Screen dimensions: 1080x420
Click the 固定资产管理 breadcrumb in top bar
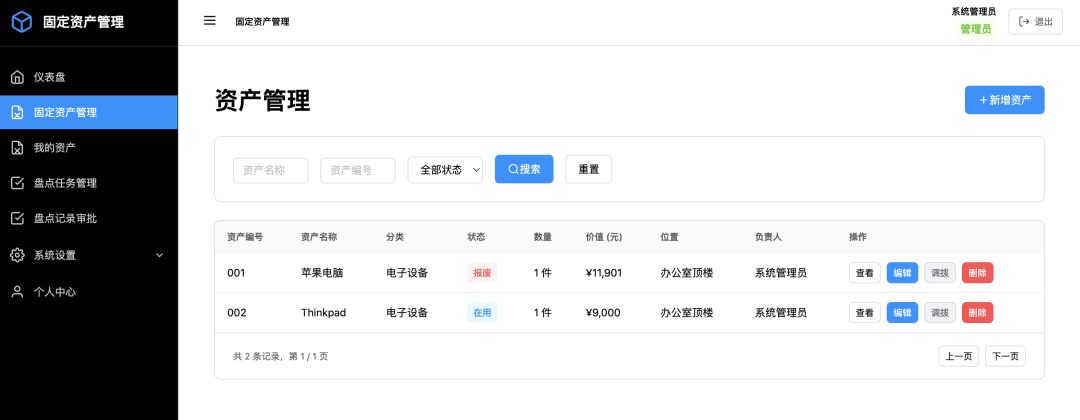[x=262, y=21]
